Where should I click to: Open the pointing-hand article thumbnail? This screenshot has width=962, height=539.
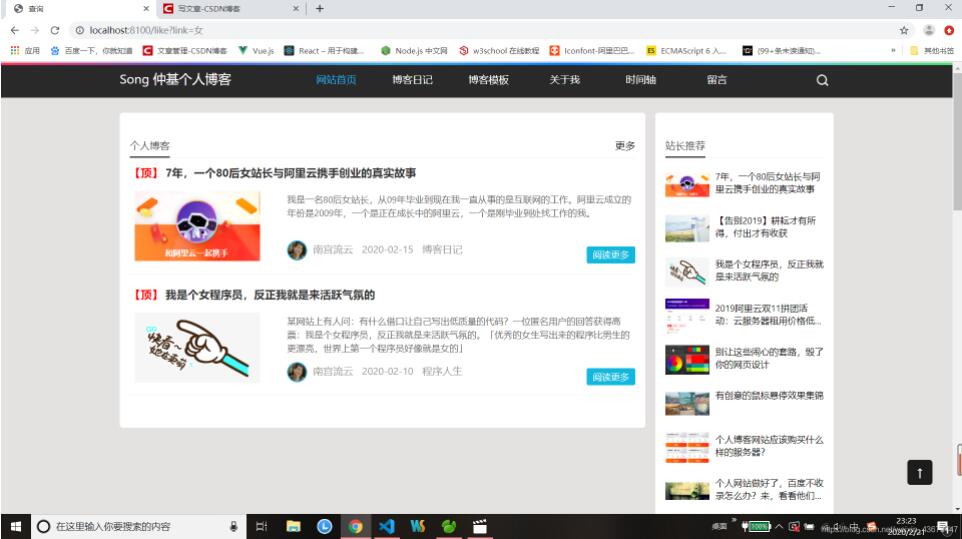(x=198, y=348)
